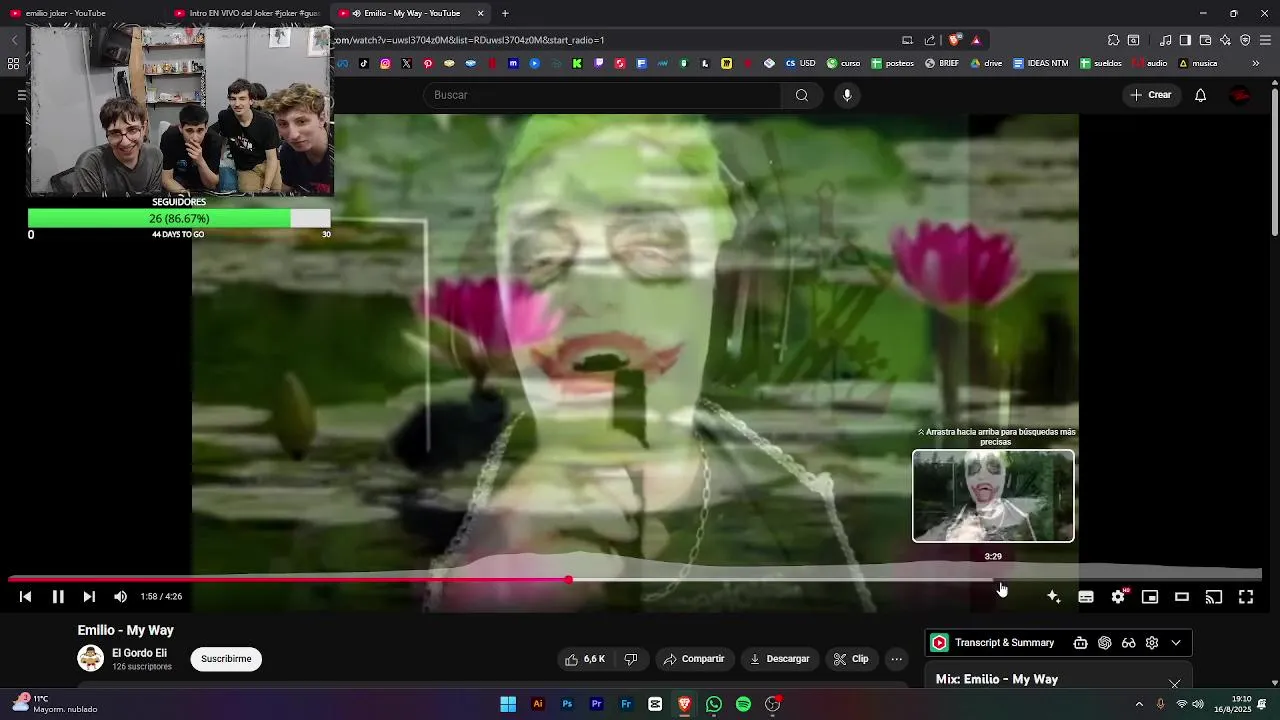Expand hidden bookmarks with double chevron

pos(1256,63)
